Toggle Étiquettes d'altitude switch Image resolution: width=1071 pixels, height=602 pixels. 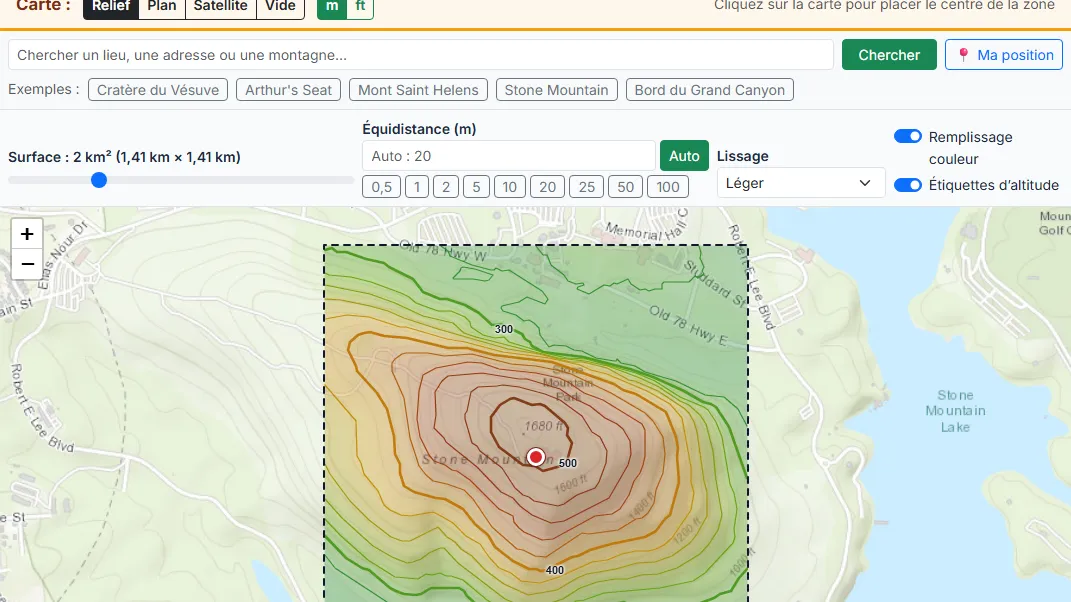click(x=908, y=185)
